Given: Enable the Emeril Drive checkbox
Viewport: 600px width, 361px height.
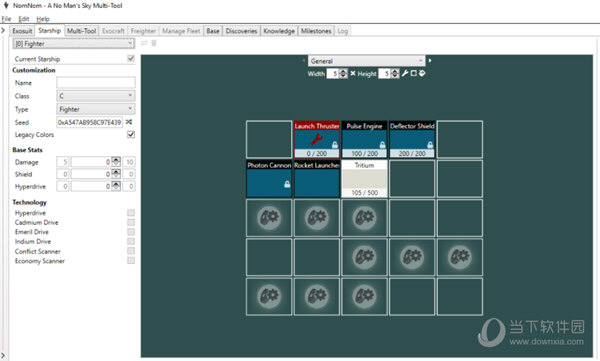Looking at the screenshot, I should (x=131, y=232).
